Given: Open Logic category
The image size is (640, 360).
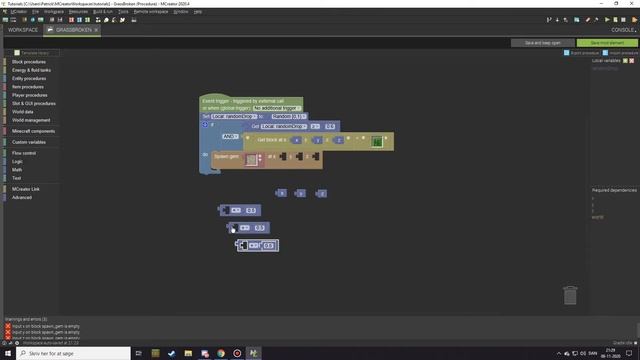Looking at the screenshot, I should pos(17,162).
